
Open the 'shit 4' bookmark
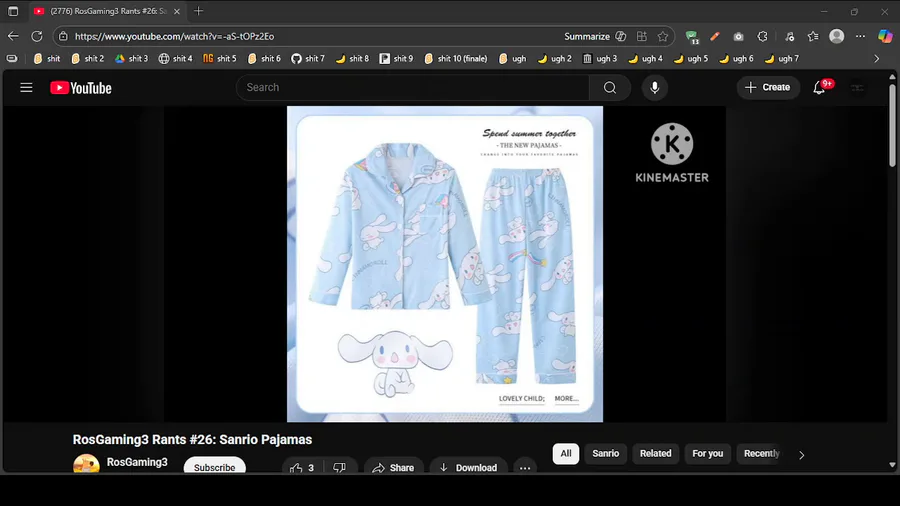(x=176, y=59)
